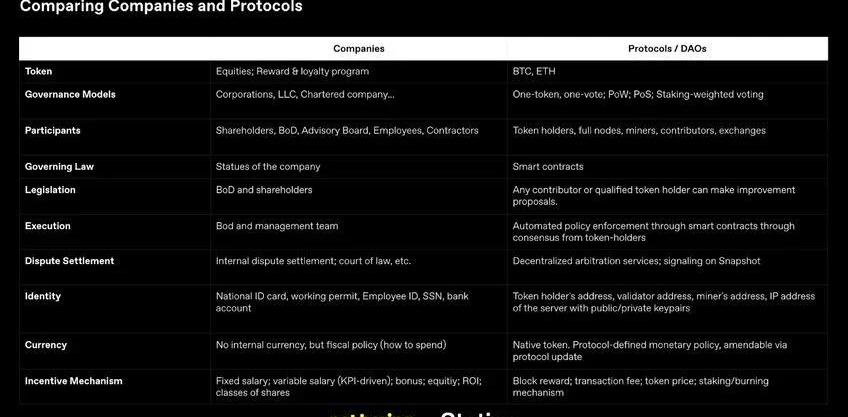Screen dimensions: 848x417
Task: Select the 'Statues of the company' cell
Action: tap(268, 167)
